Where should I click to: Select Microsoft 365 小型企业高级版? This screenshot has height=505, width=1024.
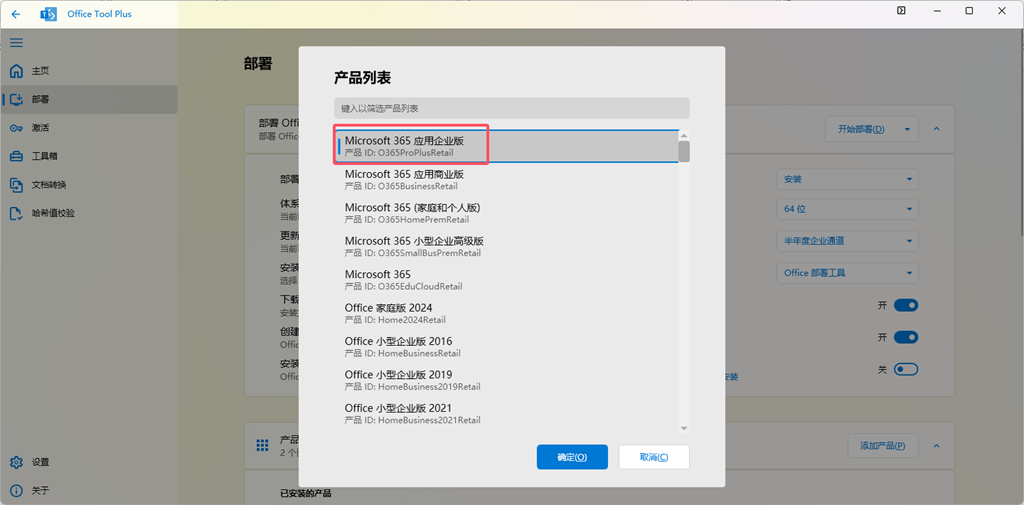507,246
